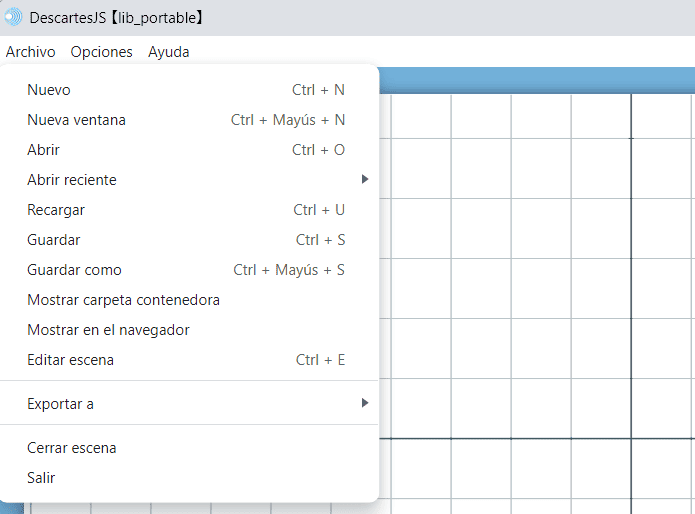
Task: Choose Guardar como from the menu
Action: 74,270
